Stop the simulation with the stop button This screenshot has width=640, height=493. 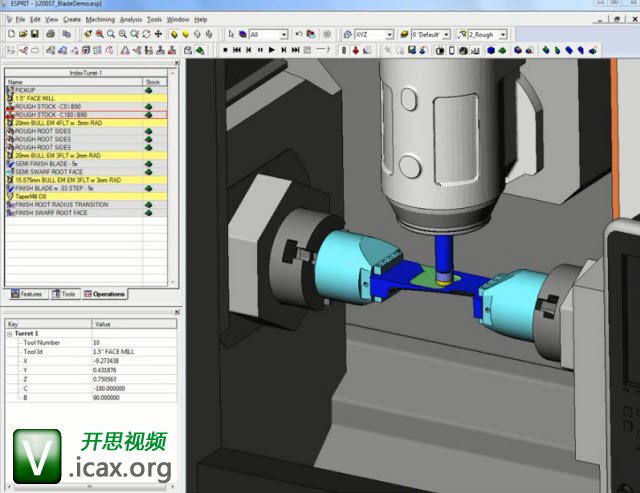(225, 50)
